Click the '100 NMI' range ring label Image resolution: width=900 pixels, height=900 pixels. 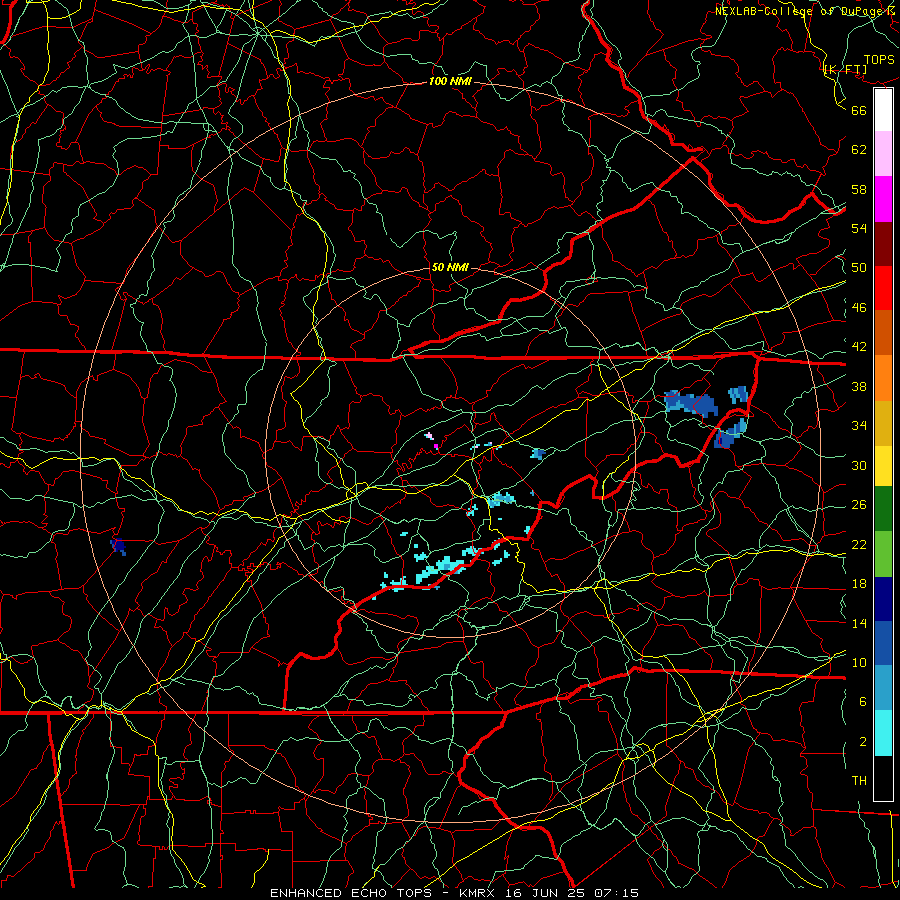pyautogui.click(x=450, y=82)
